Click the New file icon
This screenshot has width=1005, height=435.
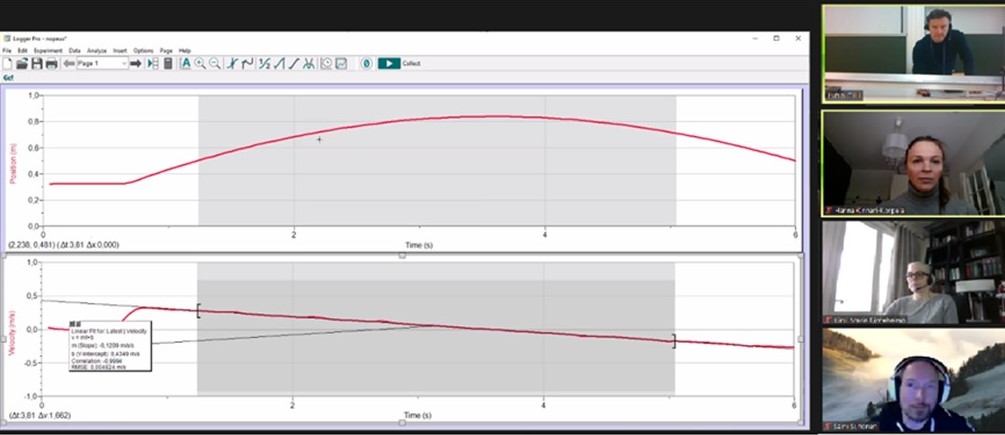(x=8, y=63)
